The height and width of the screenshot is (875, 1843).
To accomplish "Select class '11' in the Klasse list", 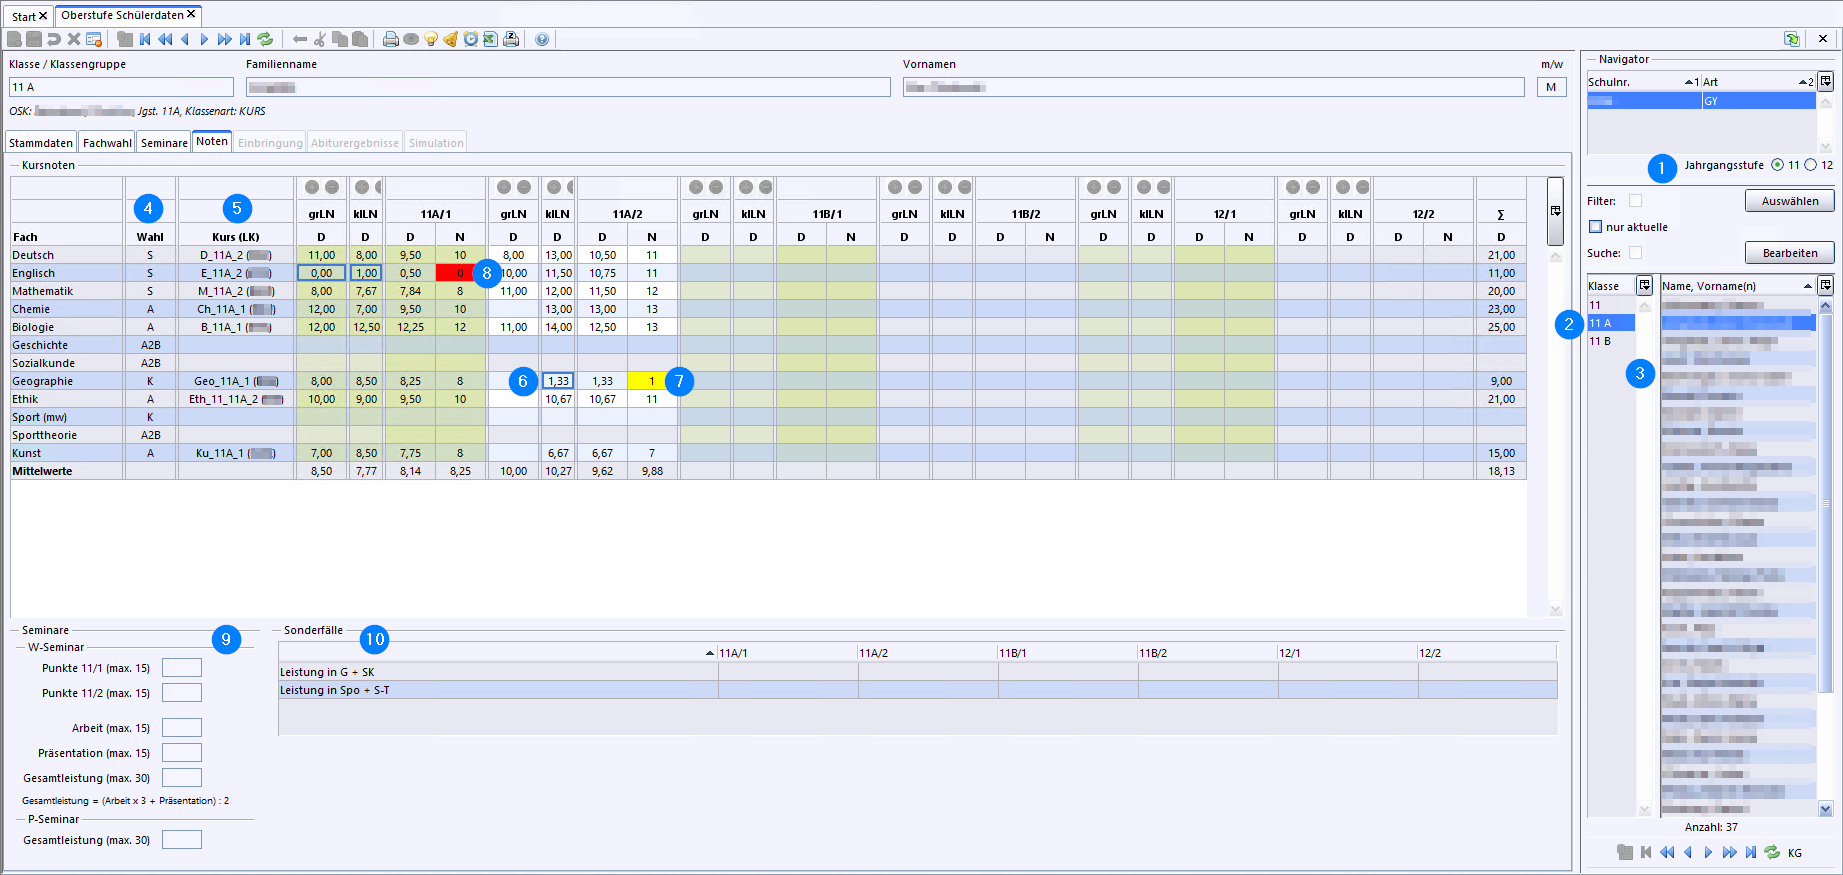I will click(1611, 305).
